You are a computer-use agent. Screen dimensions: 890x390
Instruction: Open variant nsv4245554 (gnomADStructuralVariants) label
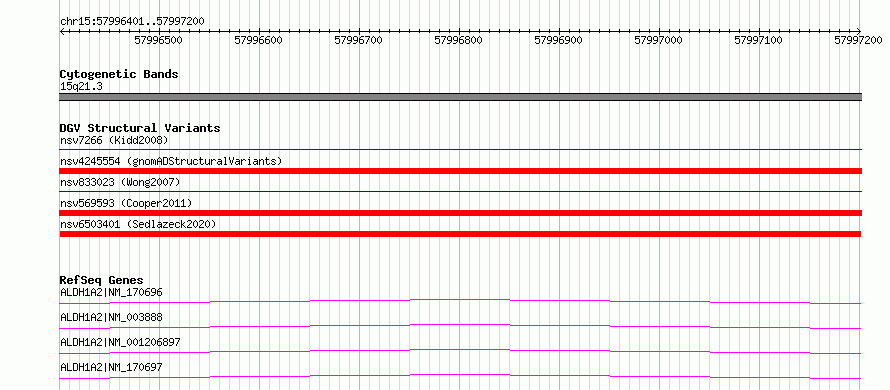point(171,161)
